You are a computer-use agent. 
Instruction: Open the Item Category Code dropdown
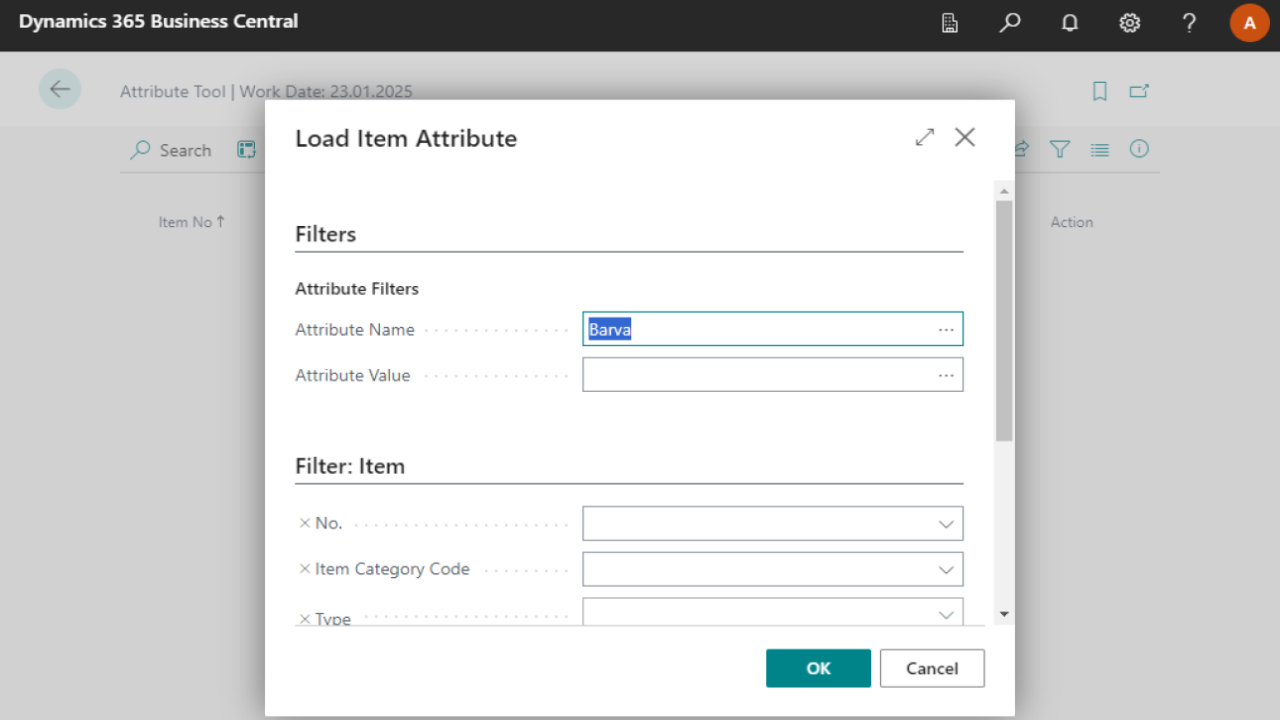[946, 569]
